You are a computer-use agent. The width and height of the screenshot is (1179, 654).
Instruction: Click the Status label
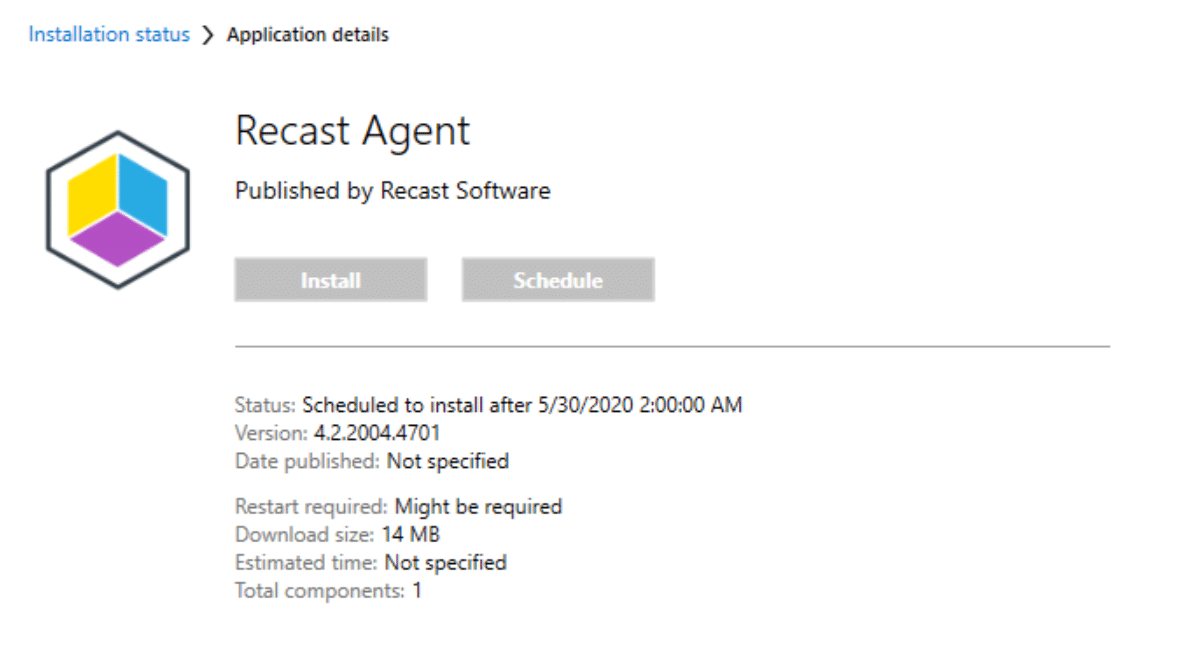click(265, 405)
